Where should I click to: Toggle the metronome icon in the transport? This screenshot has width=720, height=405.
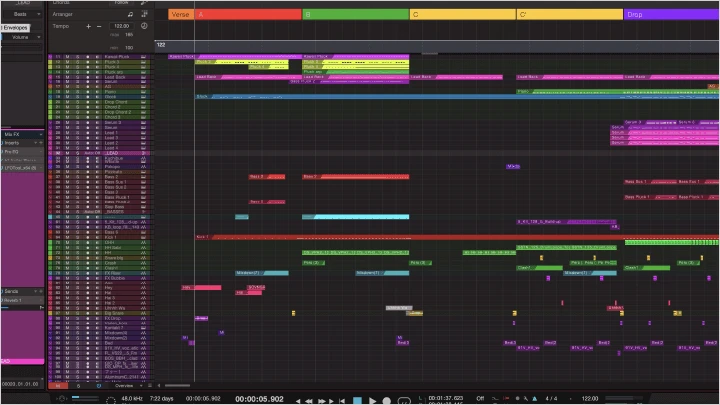[x=534, y=399]
